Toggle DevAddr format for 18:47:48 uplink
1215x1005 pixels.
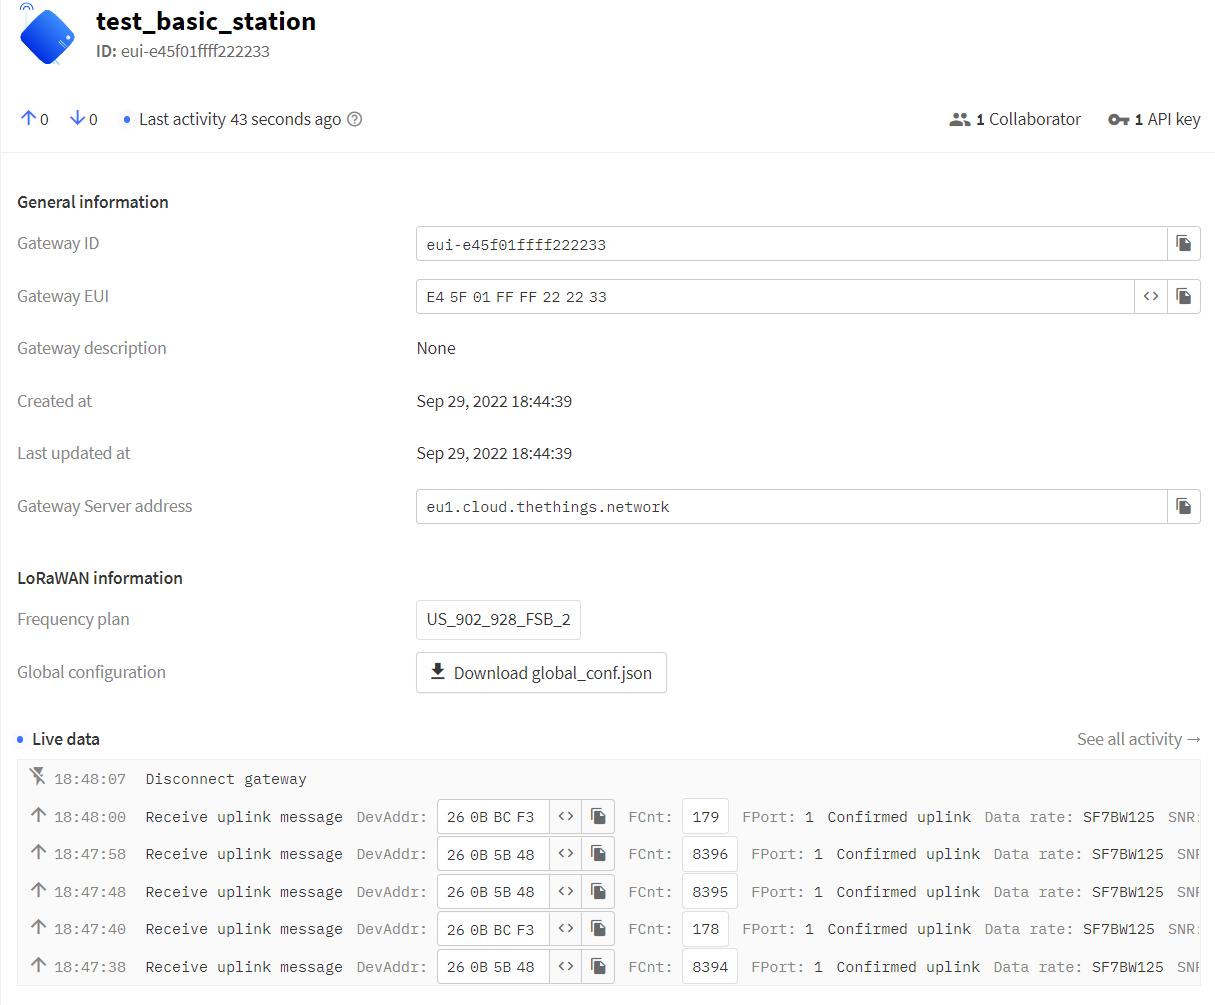point(566,892)
